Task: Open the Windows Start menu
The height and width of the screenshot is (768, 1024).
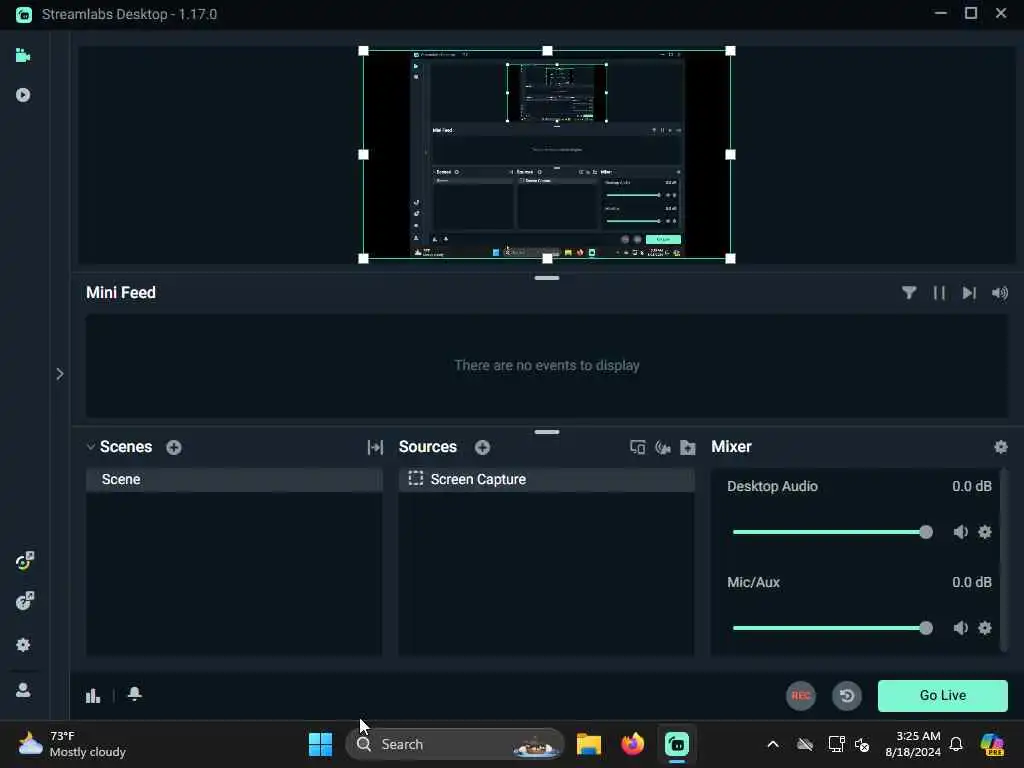Action: pos(321,744)
